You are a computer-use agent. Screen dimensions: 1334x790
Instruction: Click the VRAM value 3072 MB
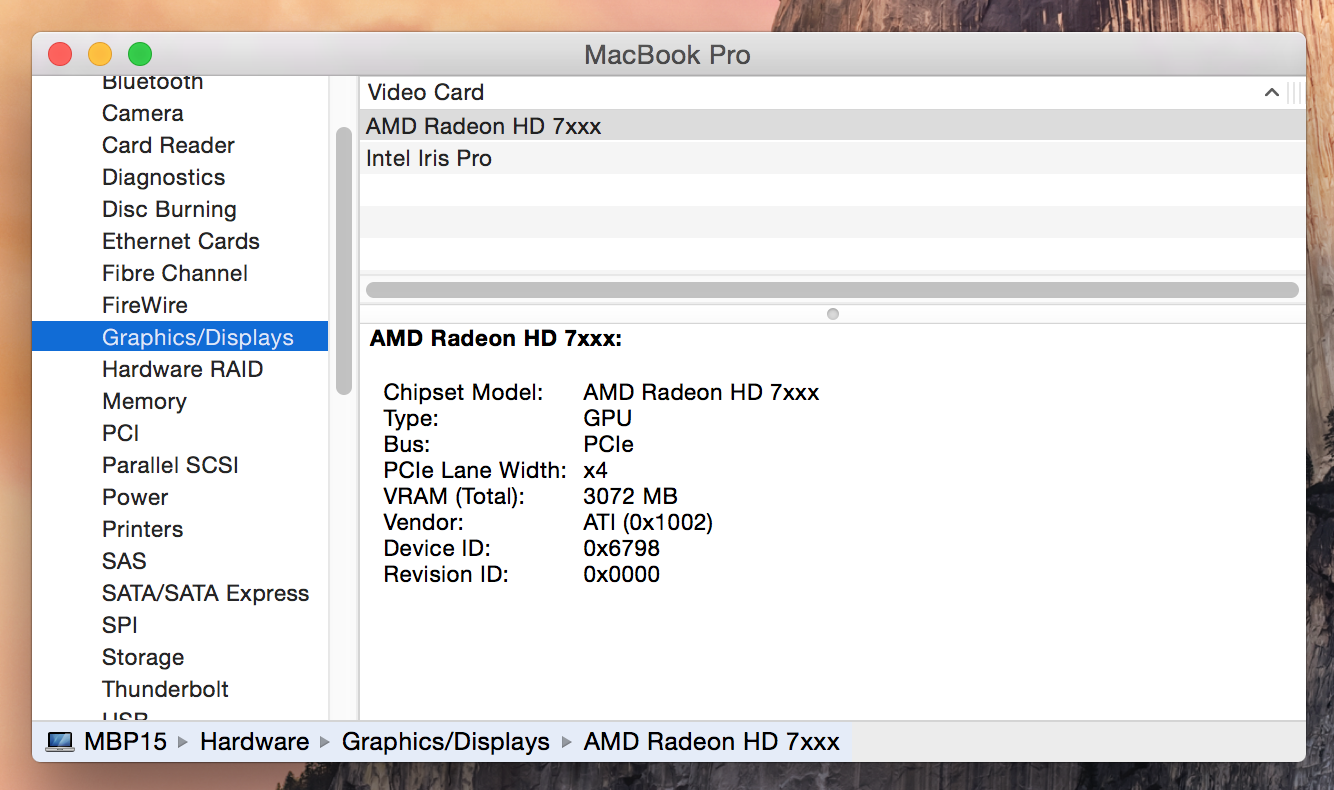pyautogui.click(x=630, y=496)
